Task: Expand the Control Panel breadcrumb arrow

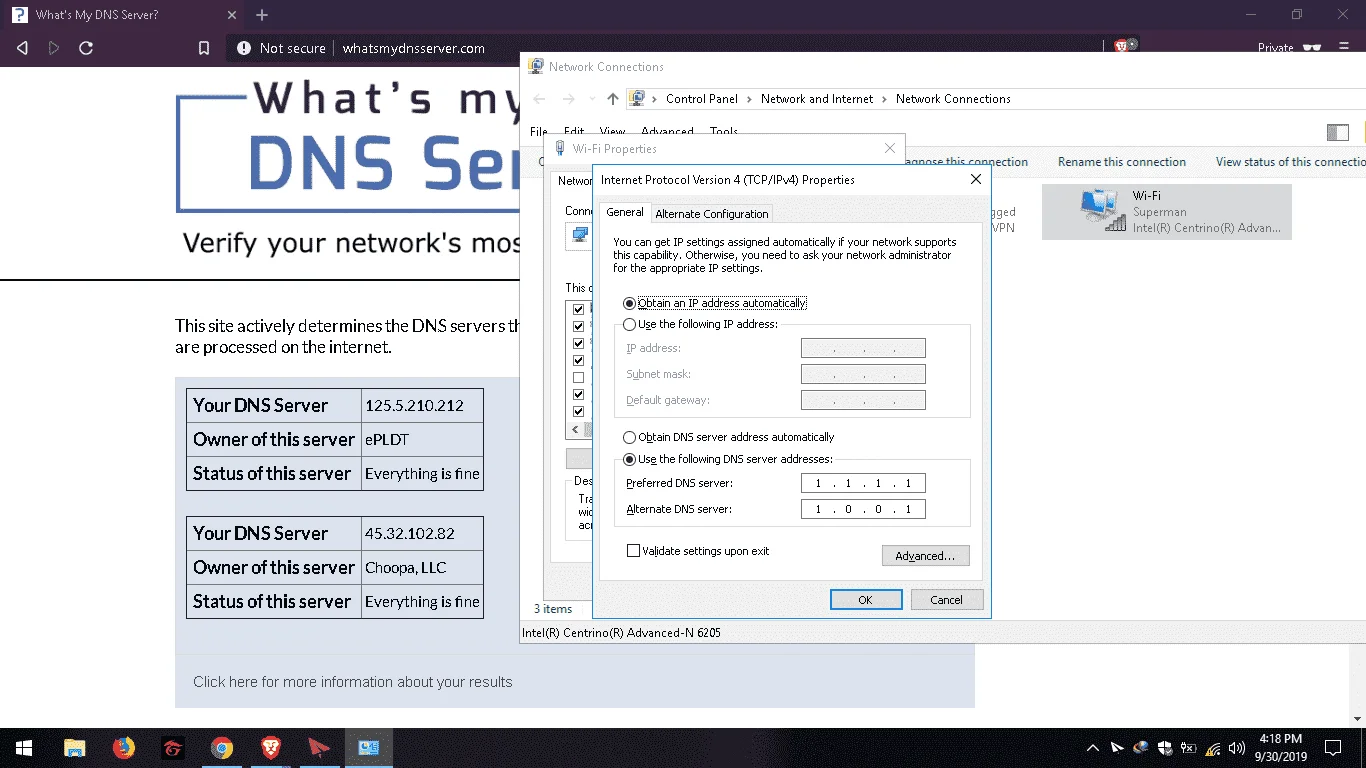Action: [749, 99]
